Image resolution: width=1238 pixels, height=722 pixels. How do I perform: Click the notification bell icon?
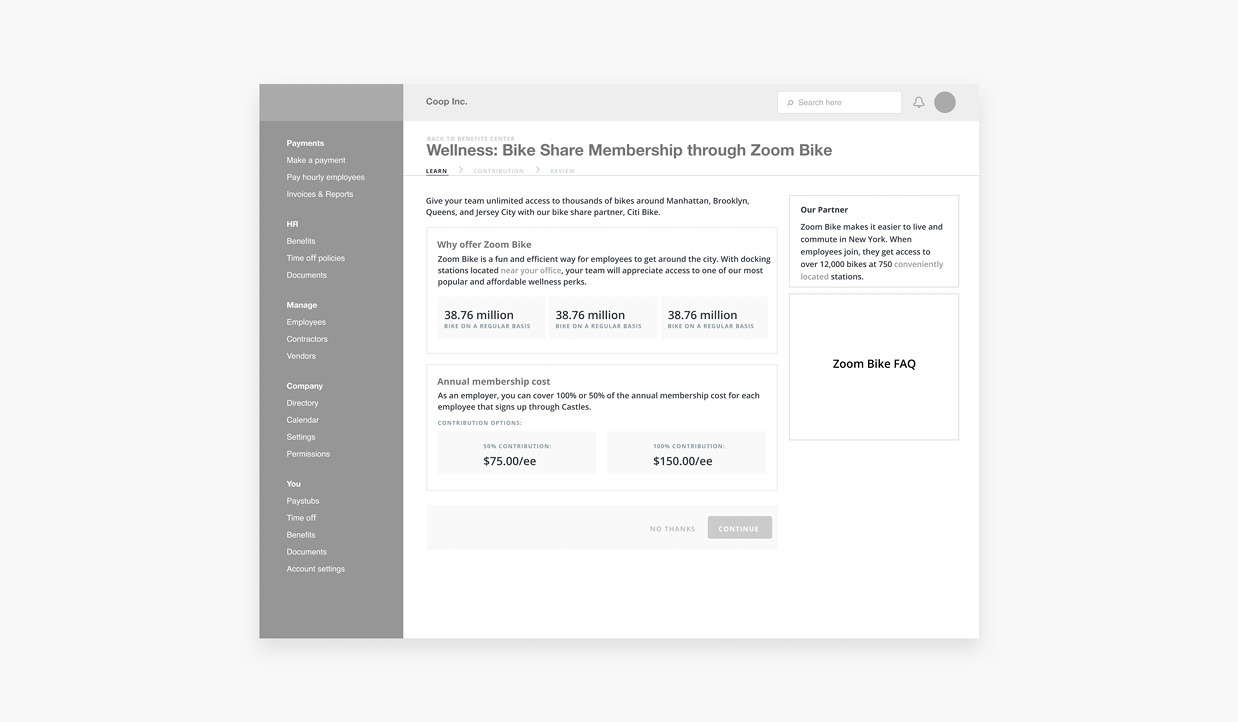(x=919, y=102)
